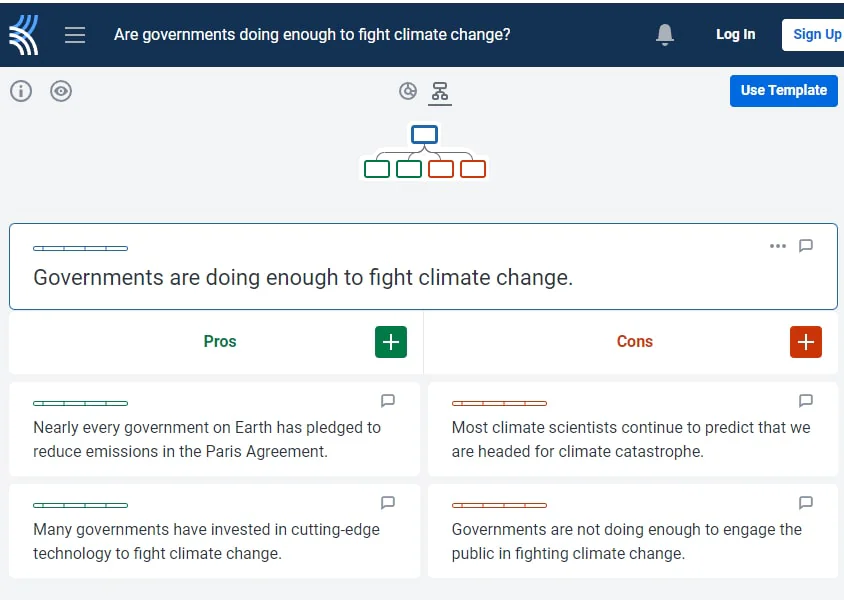Click the Kialo logo icon

[x=24, y=34]
